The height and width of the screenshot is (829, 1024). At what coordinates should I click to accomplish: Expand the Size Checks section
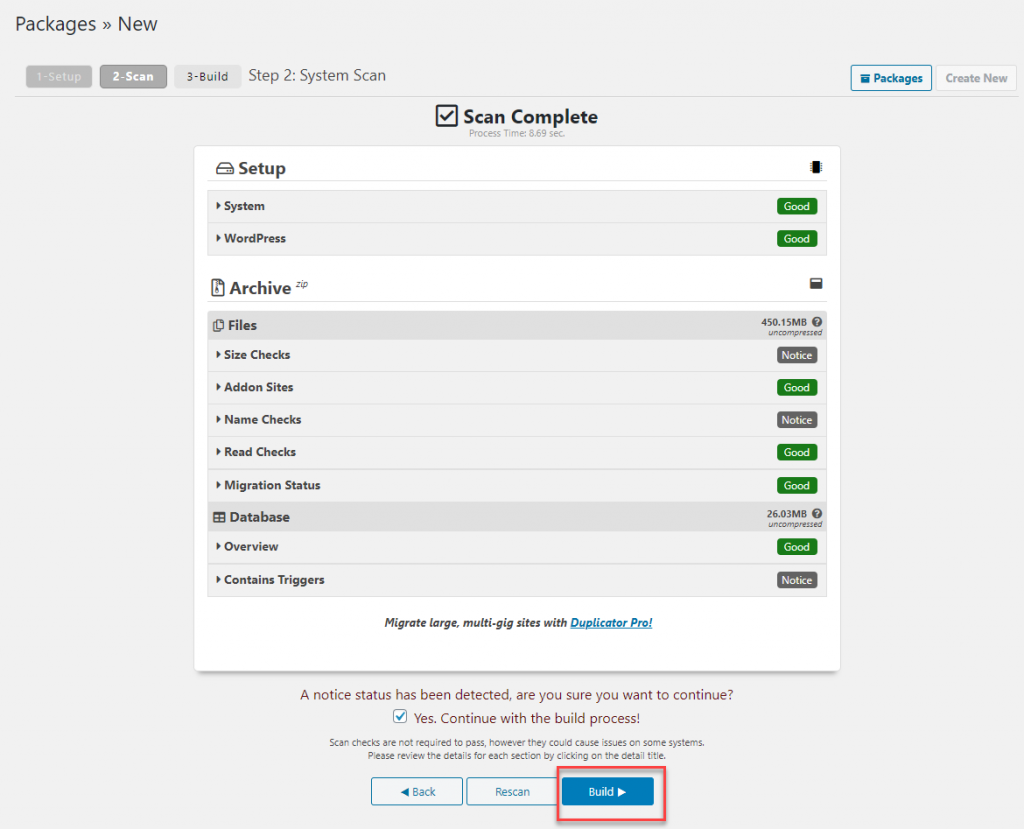click(x=517, y=355)
